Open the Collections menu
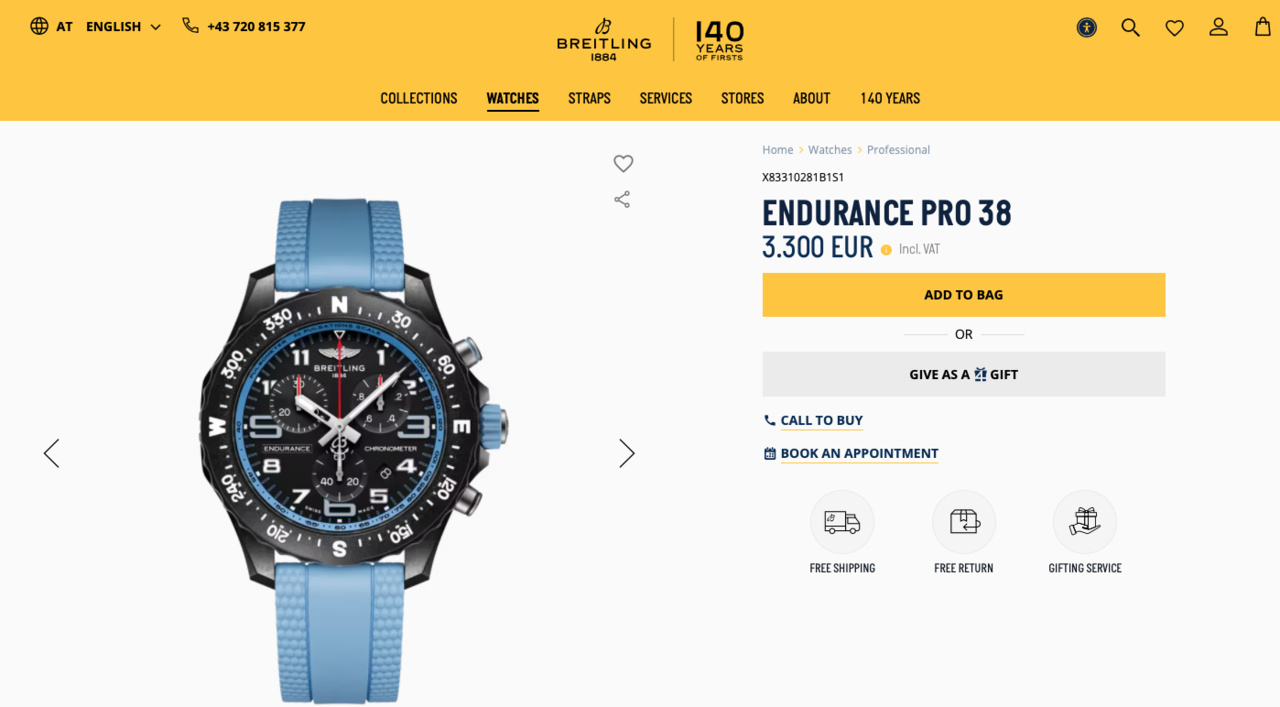Viewport: 1280px width, 707px height. click(x=419, y=98)
